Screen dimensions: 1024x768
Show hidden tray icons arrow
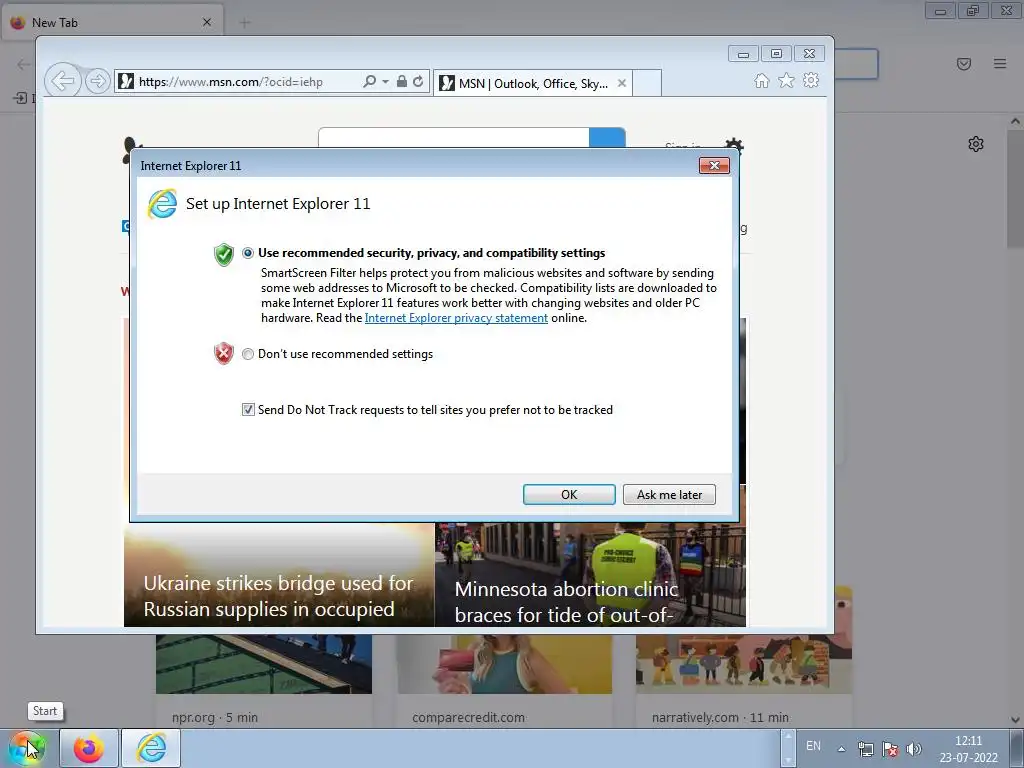842,749
